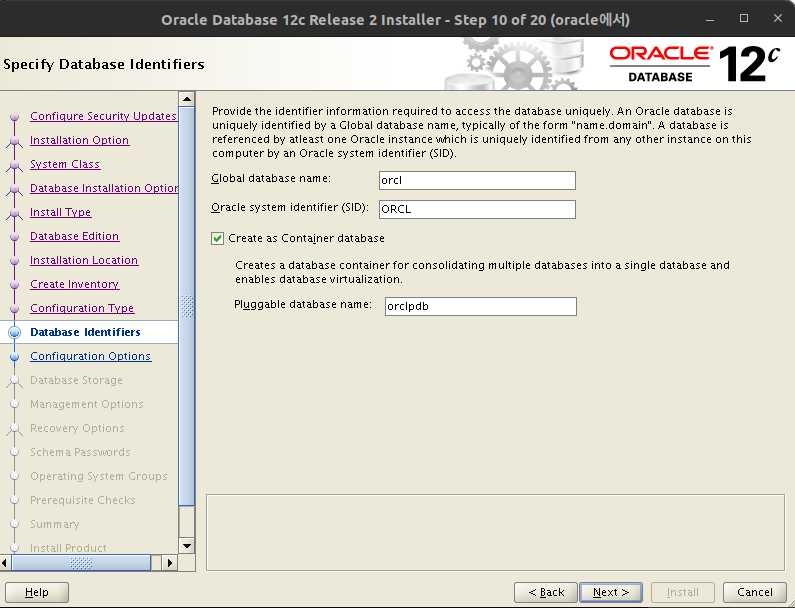Click the Oracle Database 12c logo

click(694, 64)
